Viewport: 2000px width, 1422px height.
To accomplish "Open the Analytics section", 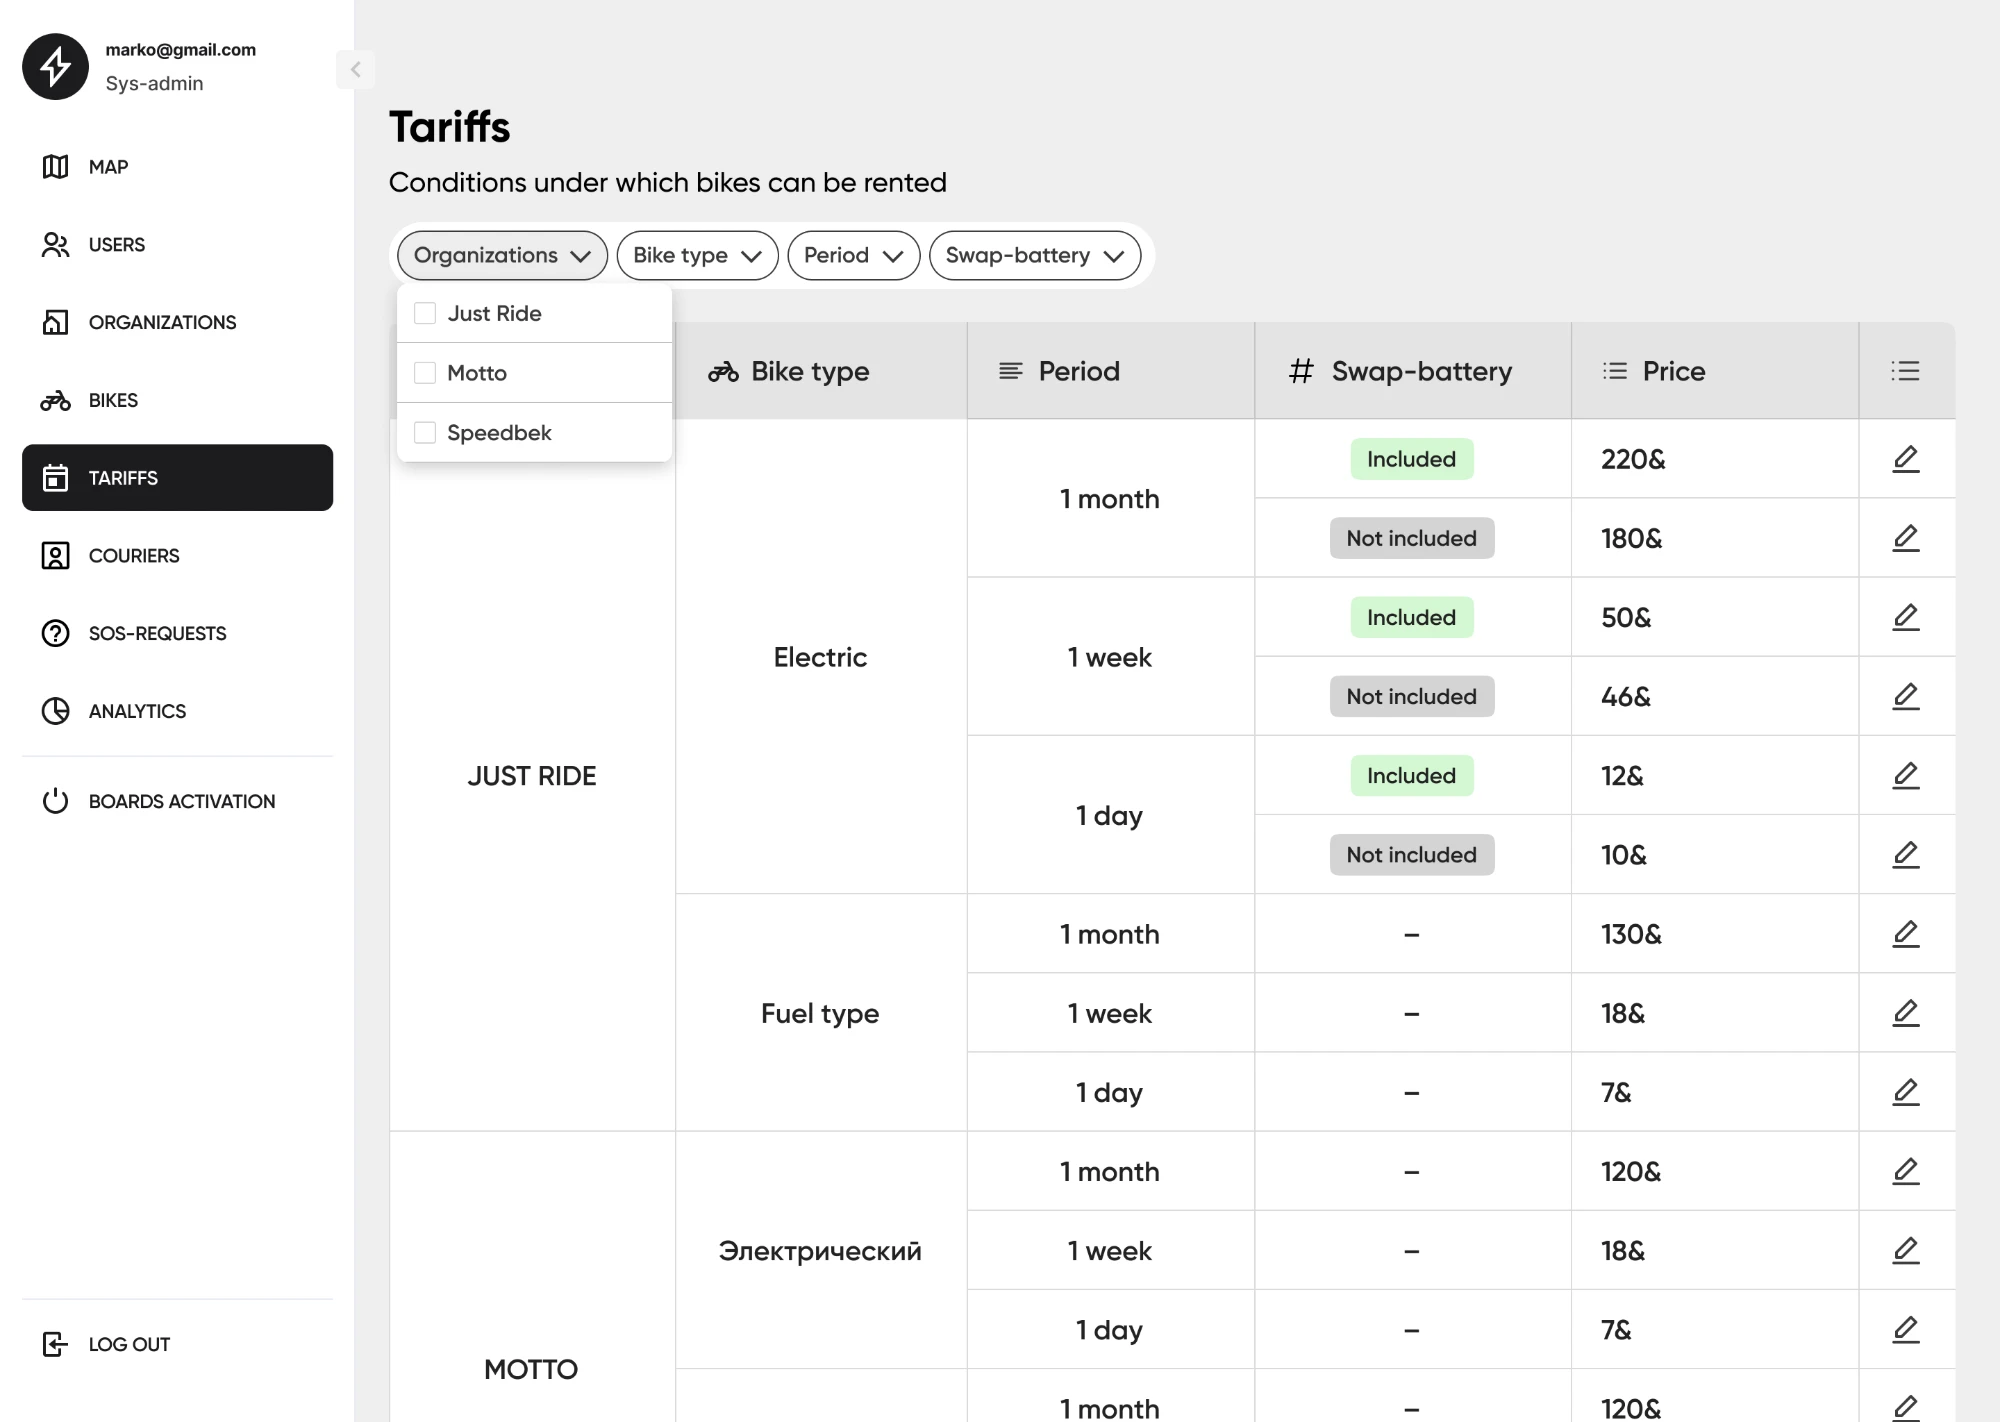I will point(177,711).
